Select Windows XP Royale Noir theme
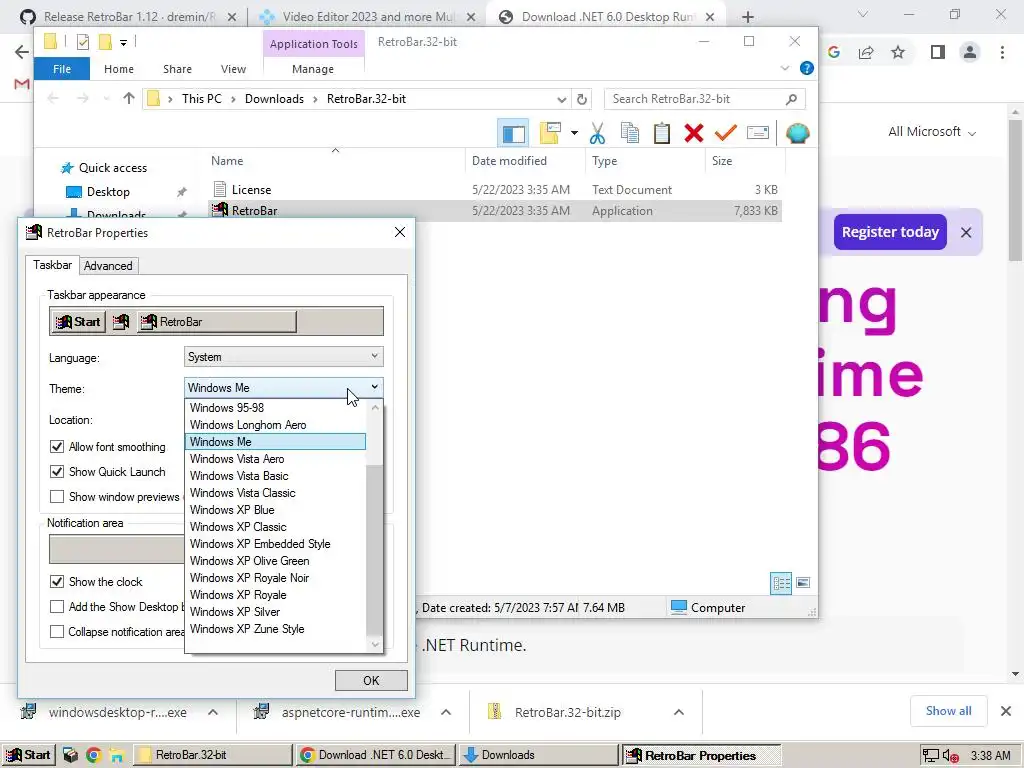The width and height of the screenshot is (1024, 768). pyautogui.click(x=275, y=577)
